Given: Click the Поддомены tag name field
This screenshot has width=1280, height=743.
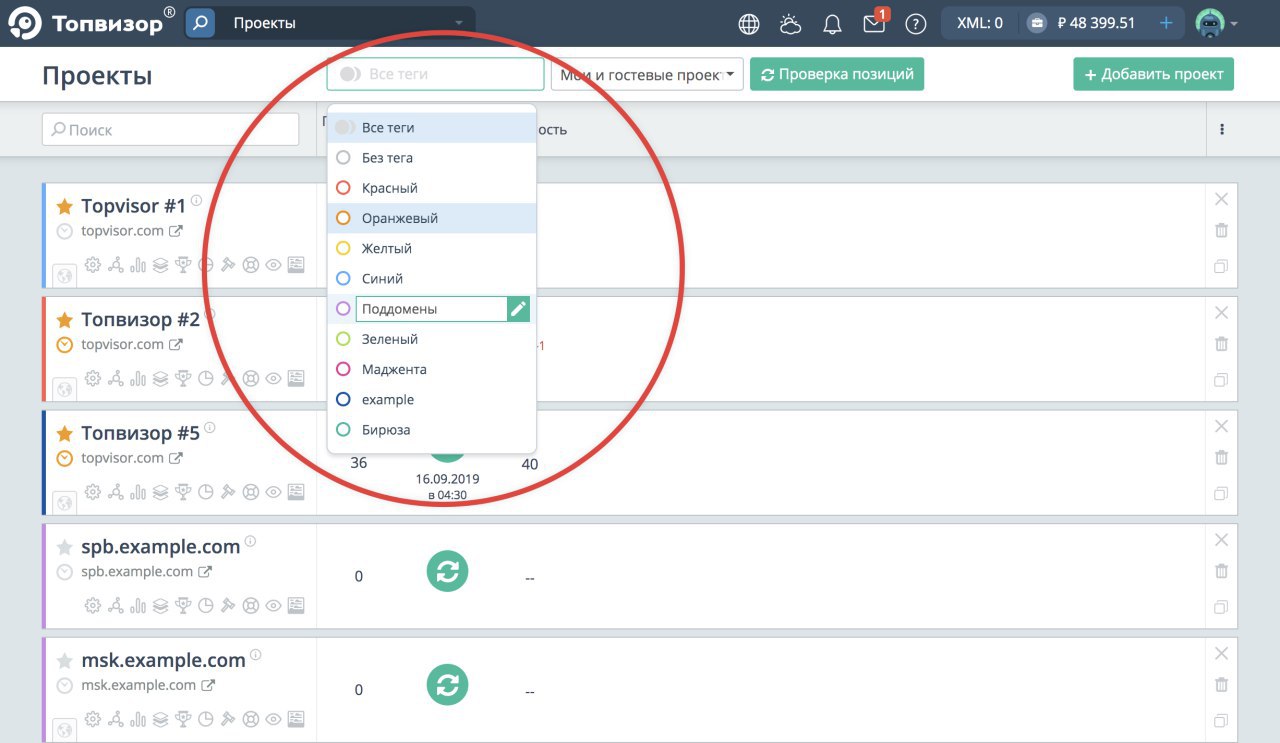Looking at the screenshot, I should [x=431, y=309].
